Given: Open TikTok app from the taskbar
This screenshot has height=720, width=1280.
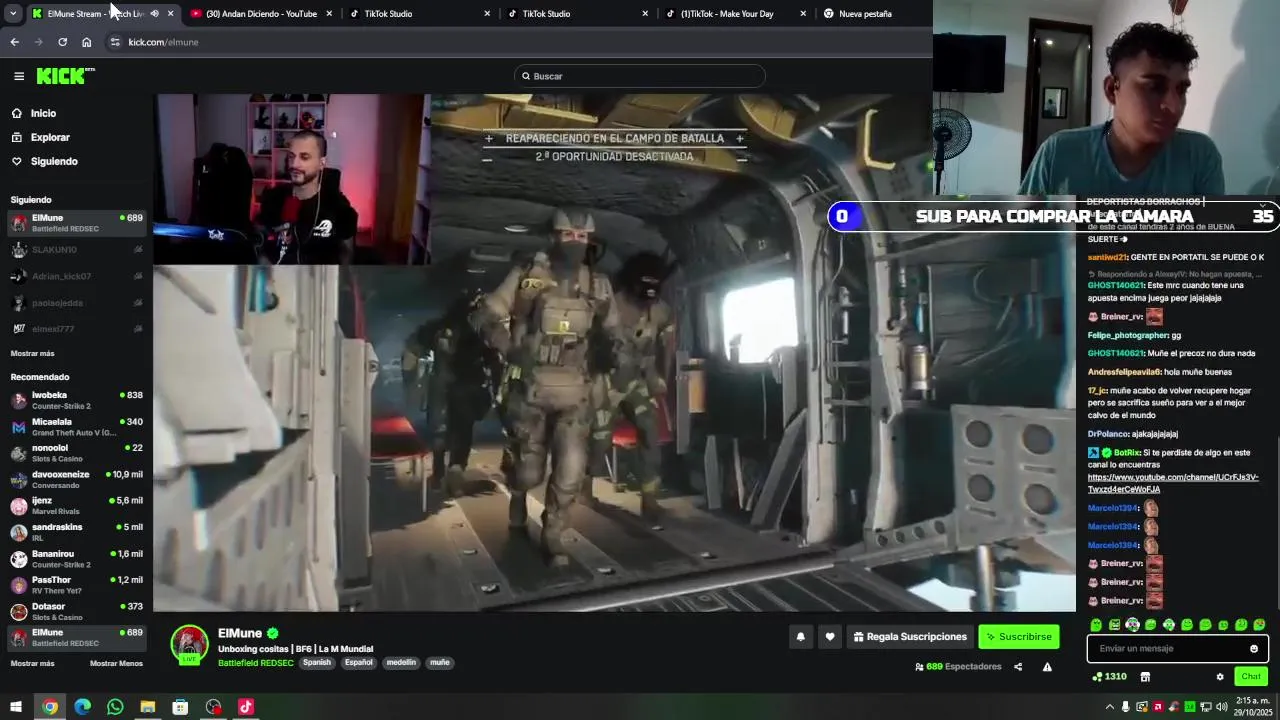Looking at the screenshot, I should 246,707.
